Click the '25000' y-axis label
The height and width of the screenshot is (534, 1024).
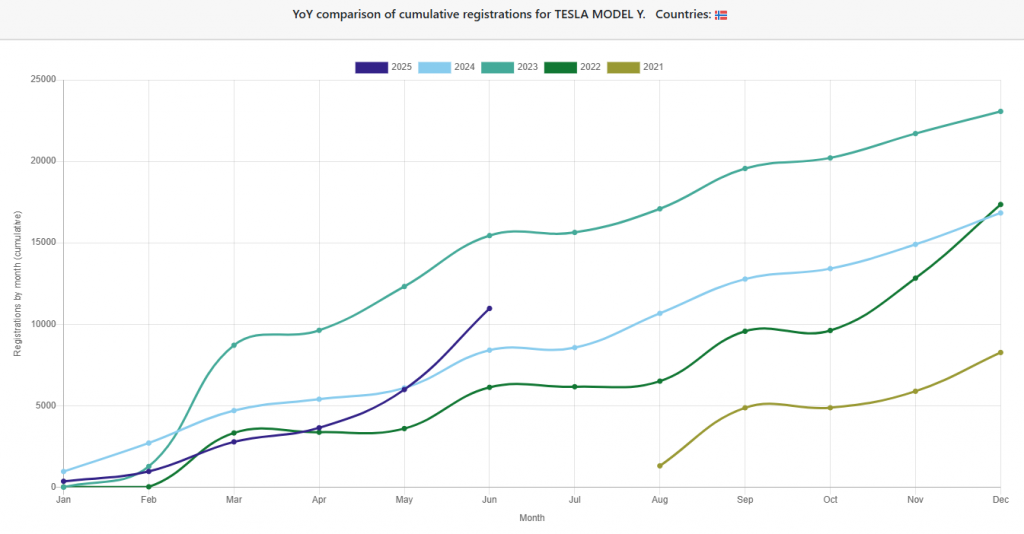pyautogui.click(x=43, y=80)
